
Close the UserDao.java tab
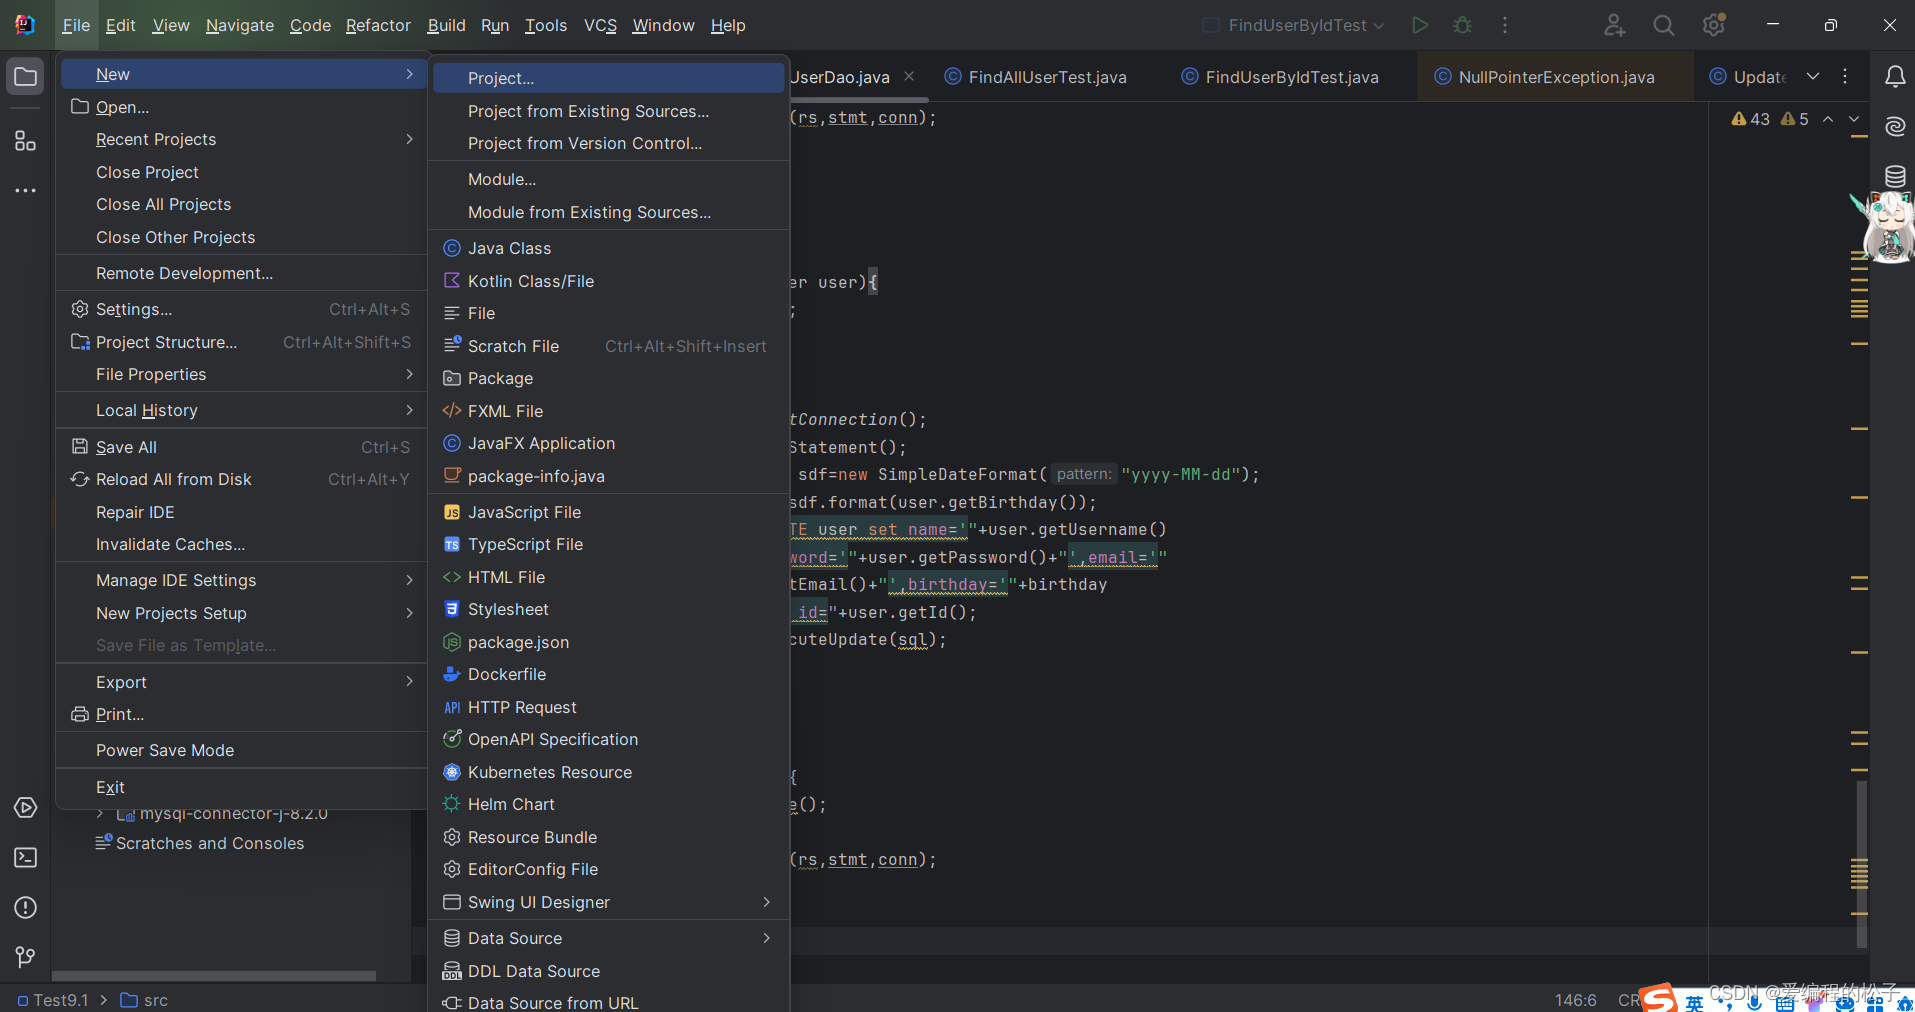click(909, 76)
